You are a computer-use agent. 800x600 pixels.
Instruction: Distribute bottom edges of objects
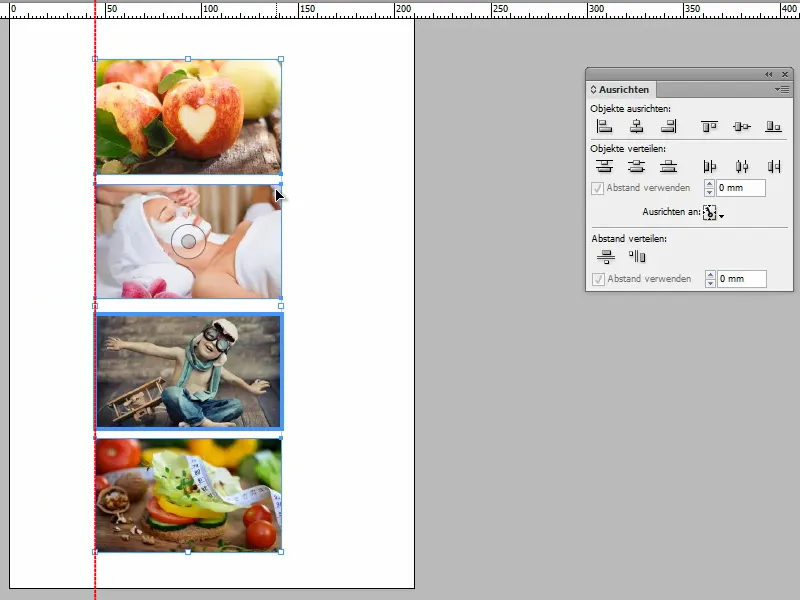[x=668, y=166]
